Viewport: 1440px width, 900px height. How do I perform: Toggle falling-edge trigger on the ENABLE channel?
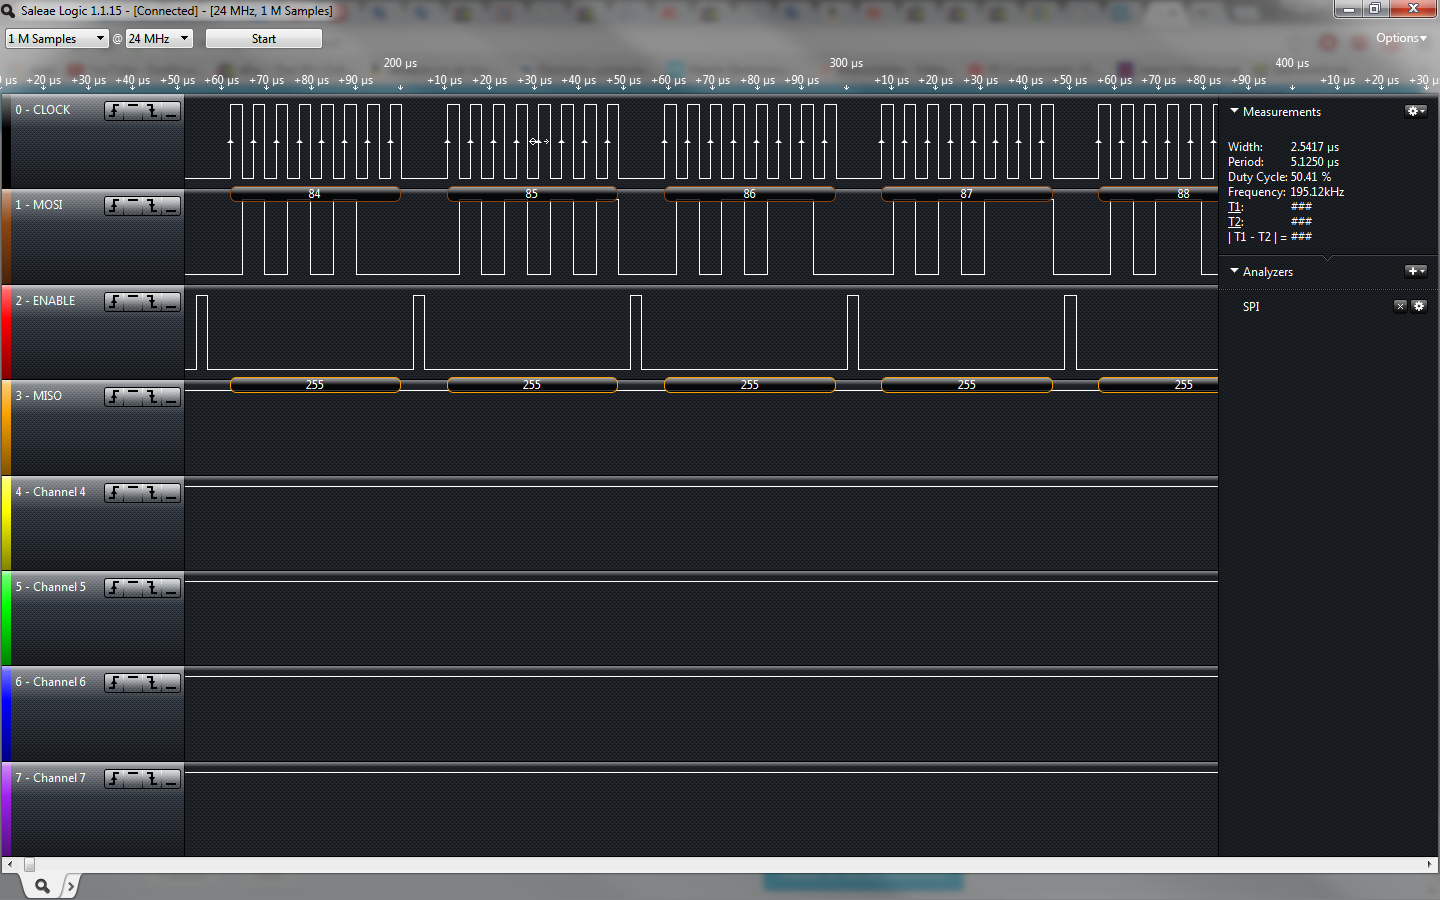[x=152, y=301]
